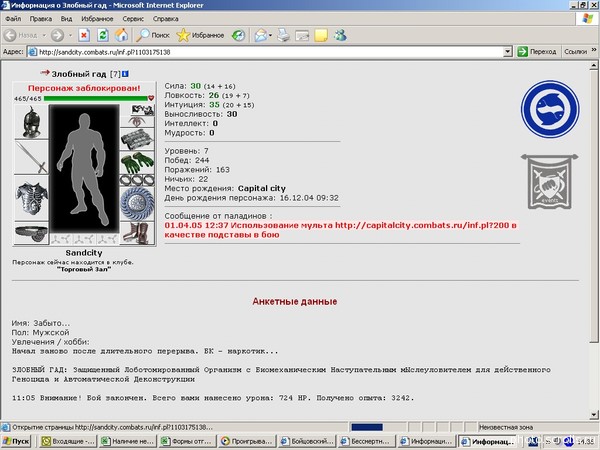Click the Пуск start button
Image resolution: width=600 pixels, height=450 pixels.
coord(17,441)
